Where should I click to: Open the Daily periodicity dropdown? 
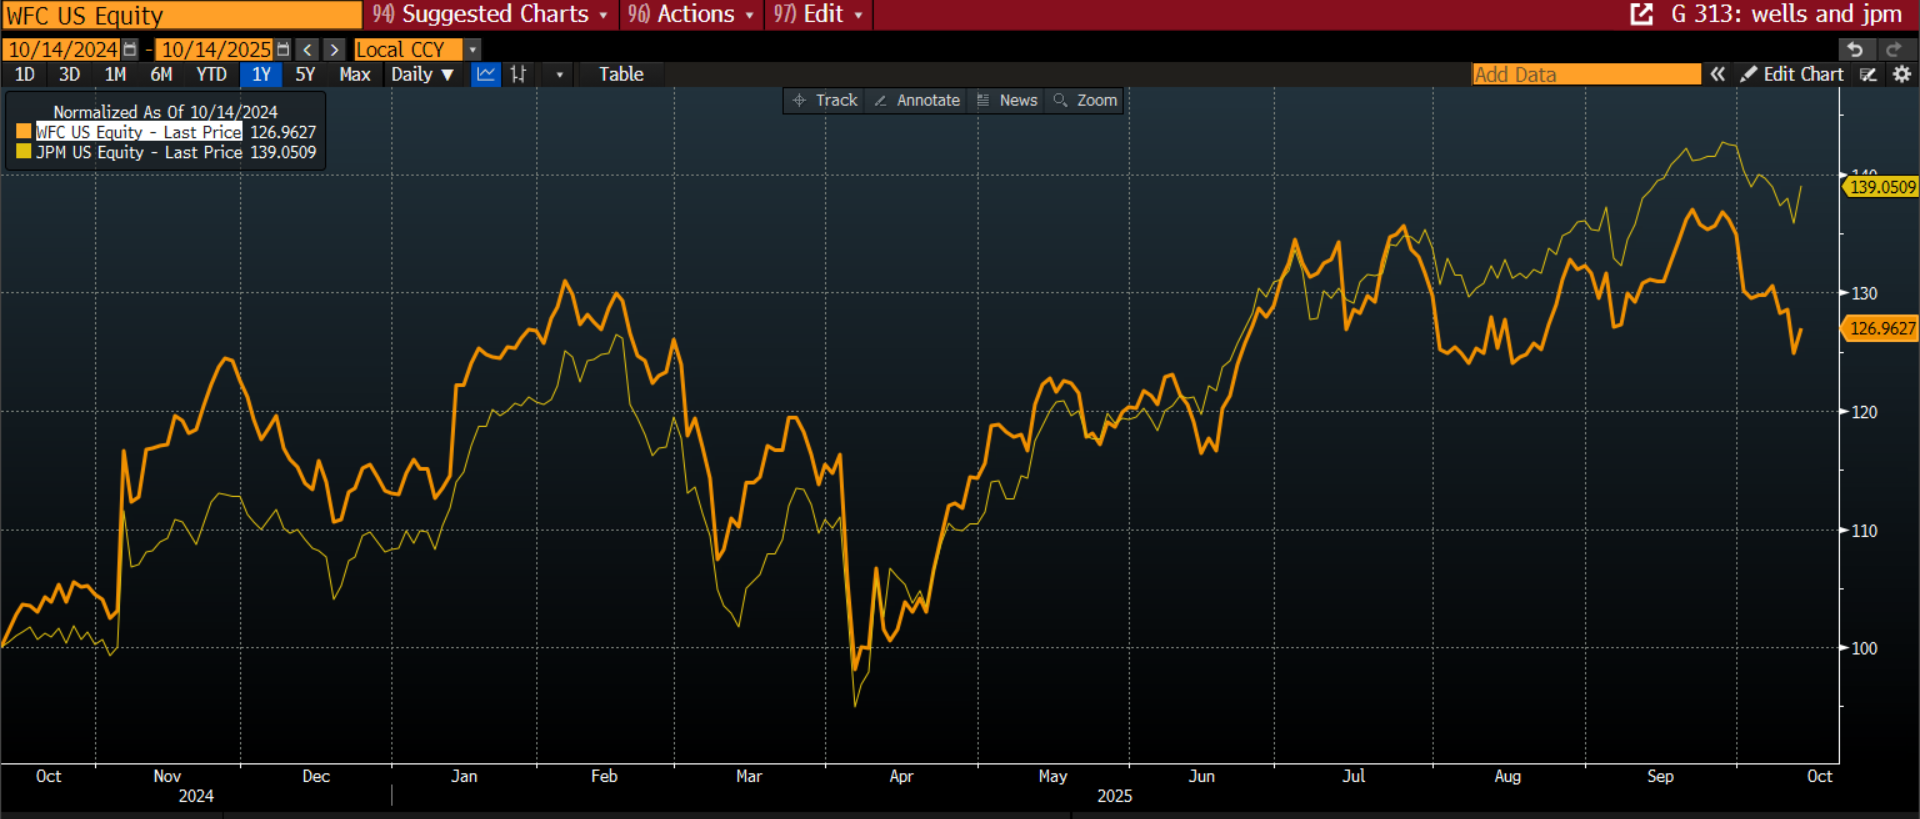pyautogui.click(x=422, y=74)
